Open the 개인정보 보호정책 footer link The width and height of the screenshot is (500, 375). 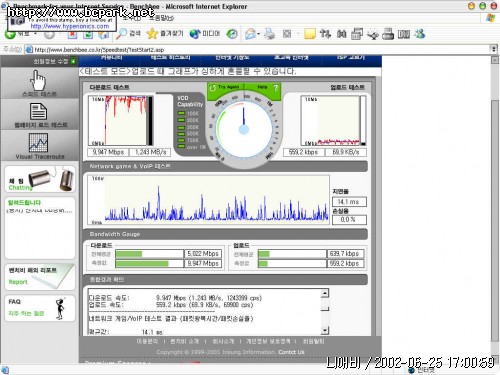point(268,341)
